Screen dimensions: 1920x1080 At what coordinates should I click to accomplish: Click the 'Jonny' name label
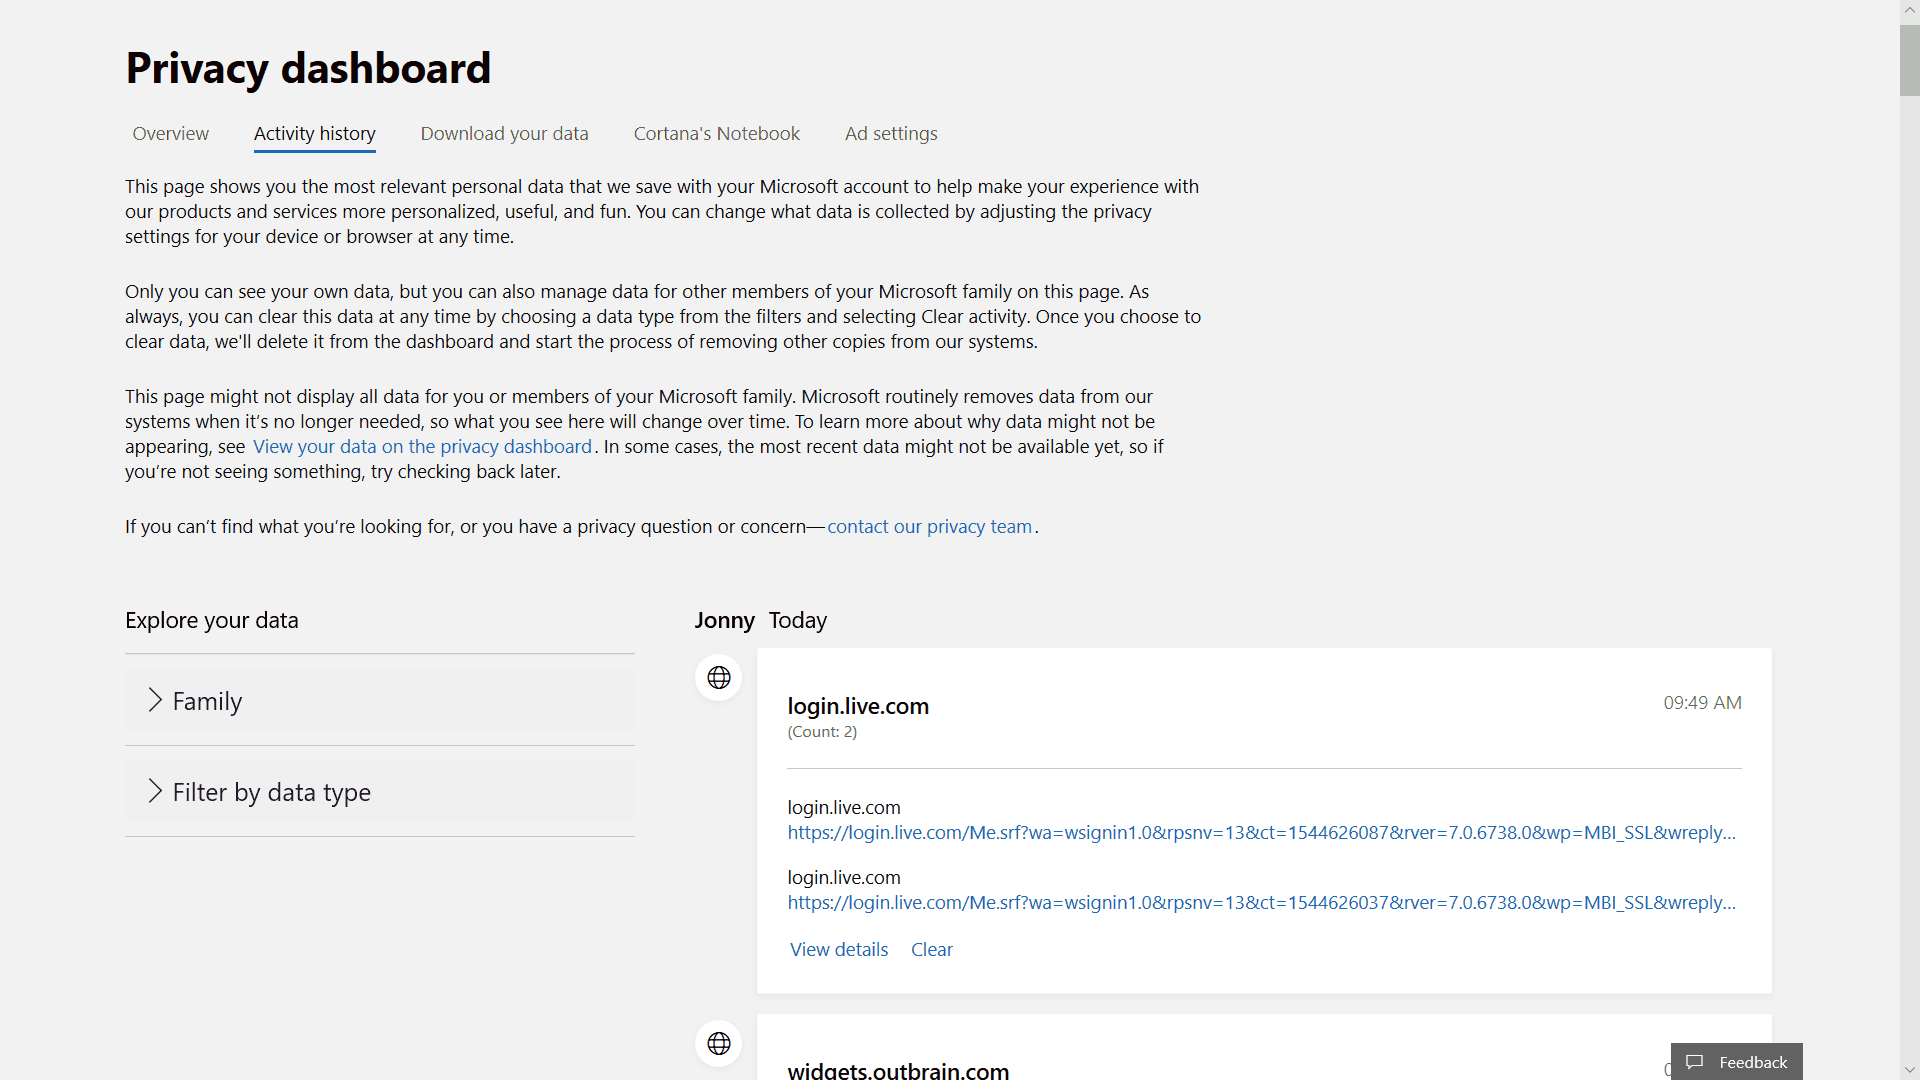[x=725, y=621]
